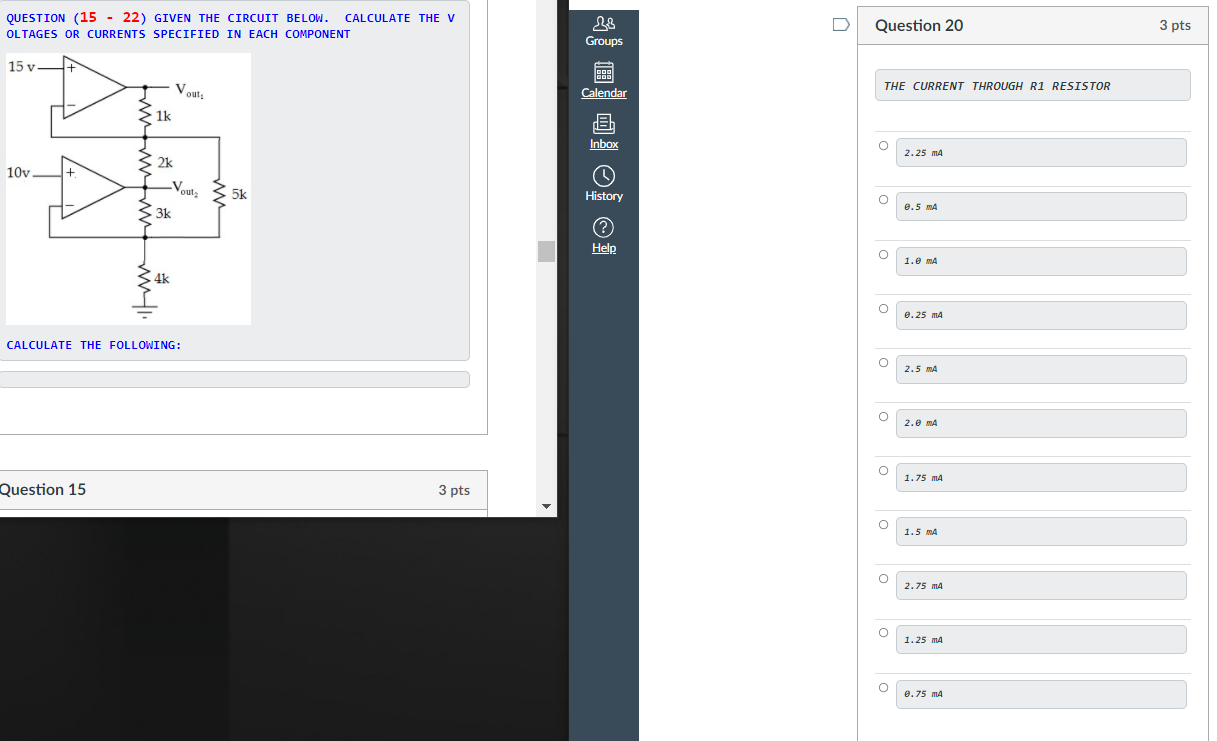
Task: Click the '3 pts' label for Question 20
Action: (x=1175, y=25)
